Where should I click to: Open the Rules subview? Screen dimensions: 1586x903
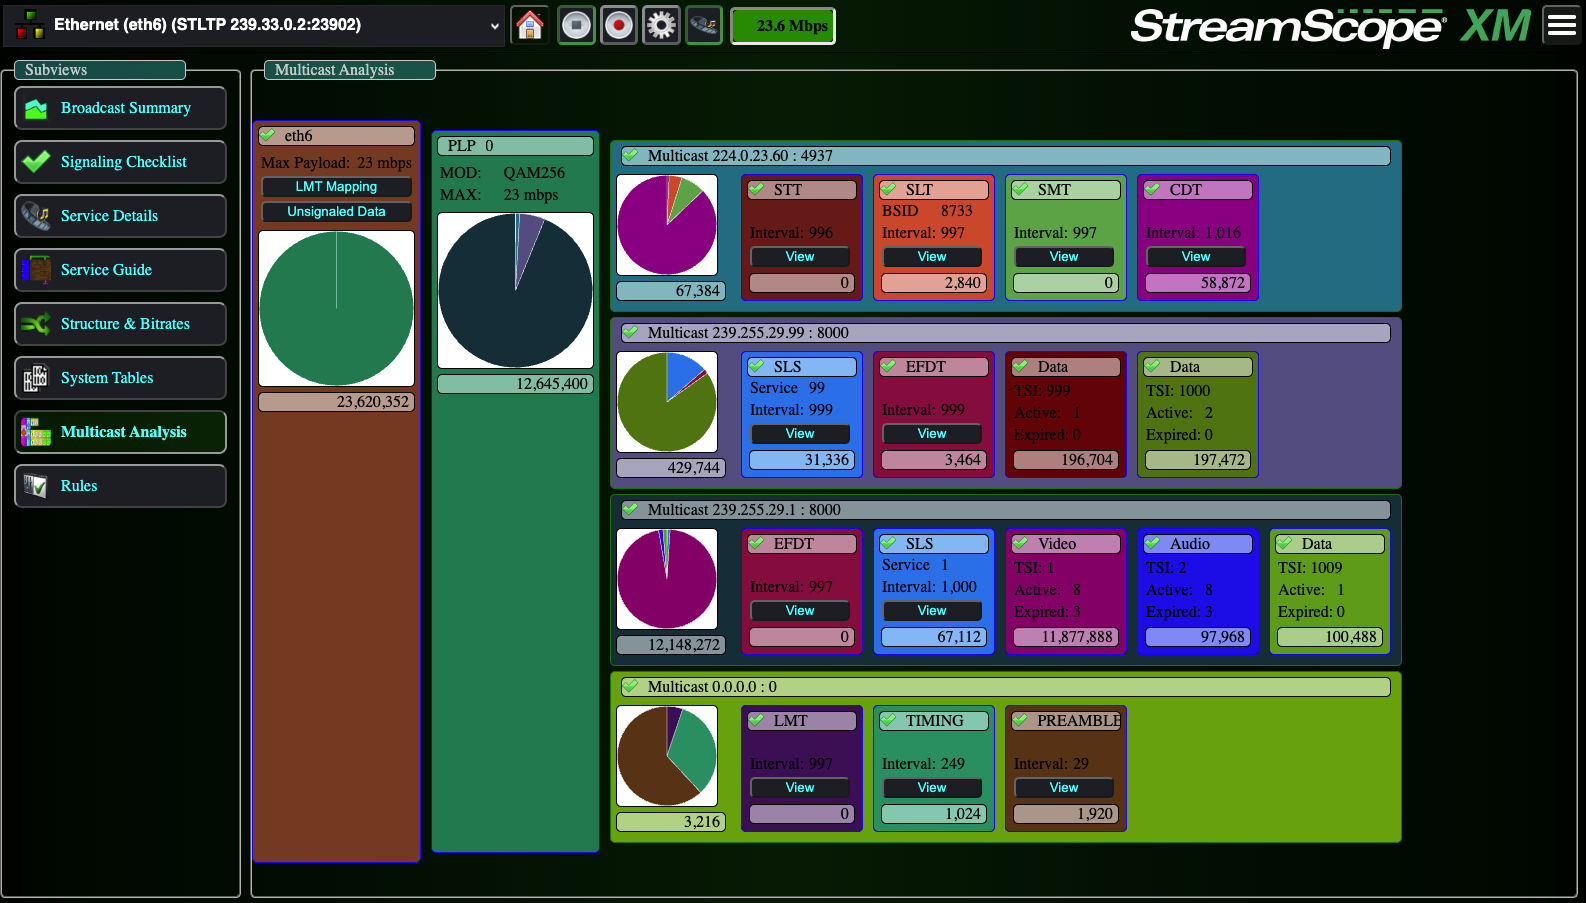coord(120,486)
